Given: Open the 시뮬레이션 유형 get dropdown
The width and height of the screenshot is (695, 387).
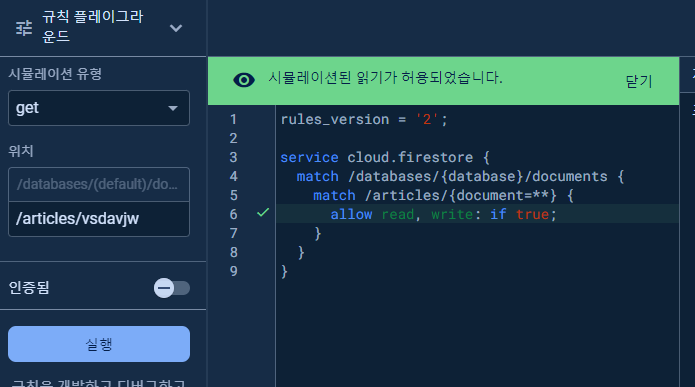Looking at the screenshot, I should 99,108.
